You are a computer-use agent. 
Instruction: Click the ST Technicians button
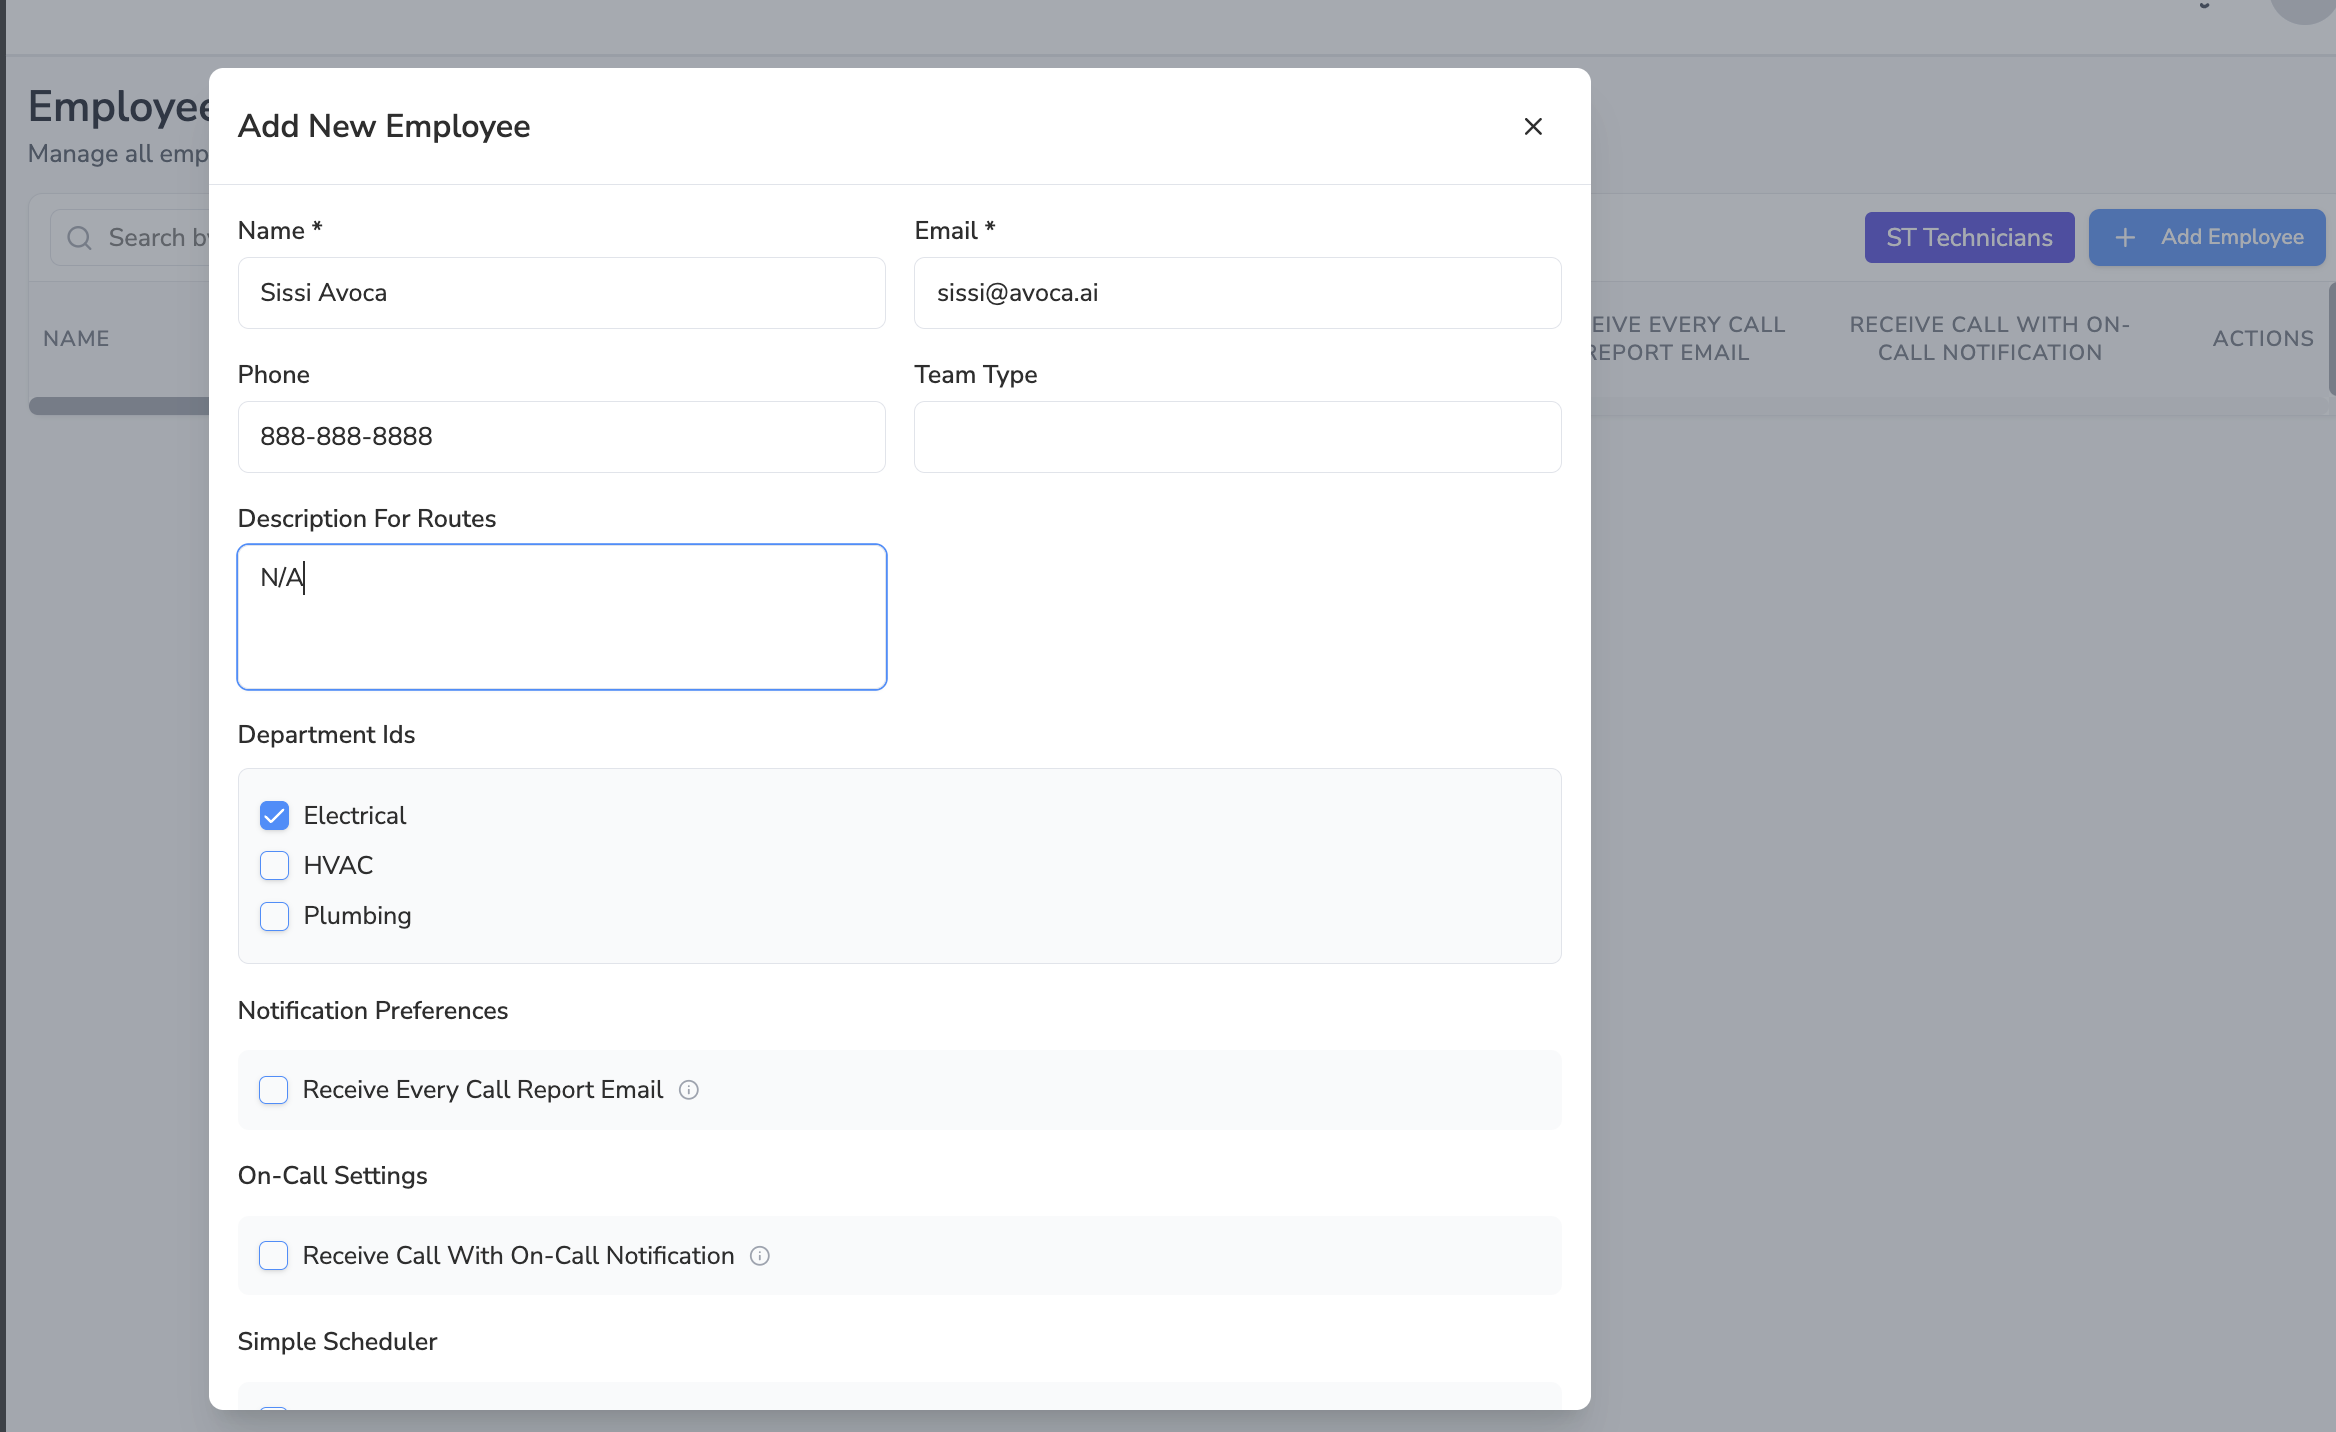[1968, 238]
